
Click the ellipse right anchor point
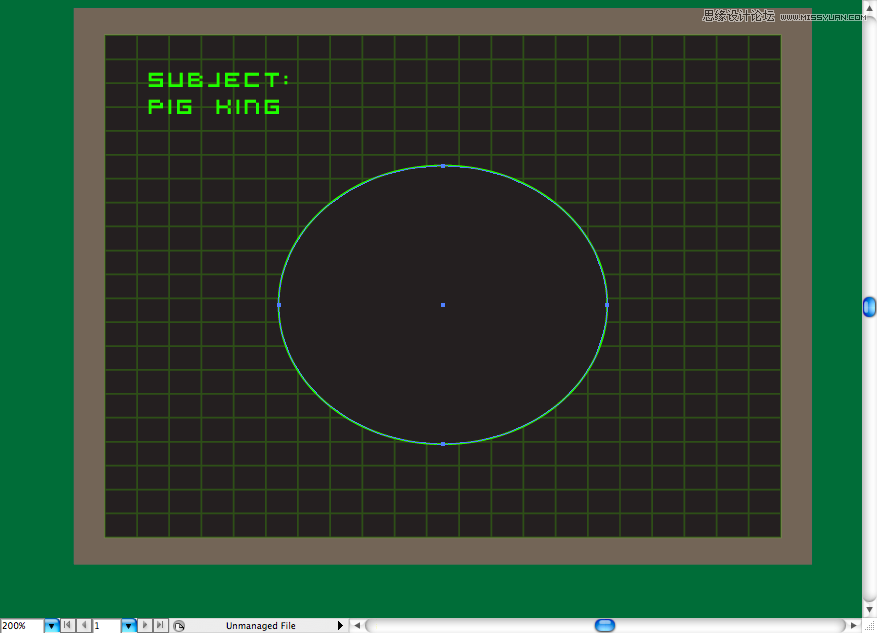(x=607, y=305)
